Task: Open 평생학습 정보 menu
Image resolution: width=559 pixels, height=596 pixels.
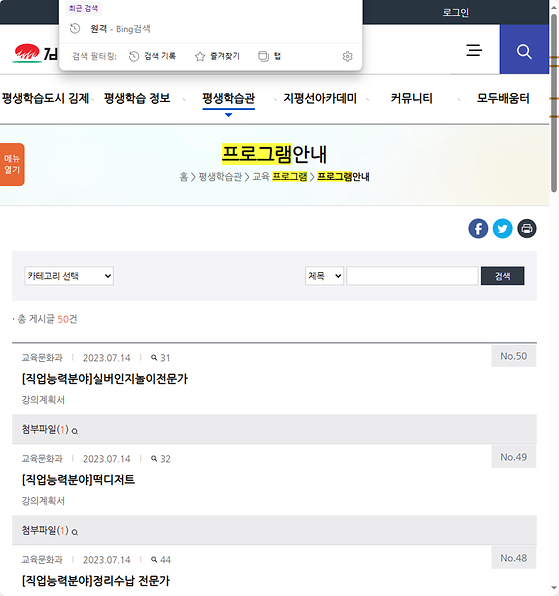Action: (x=137, y=98)
